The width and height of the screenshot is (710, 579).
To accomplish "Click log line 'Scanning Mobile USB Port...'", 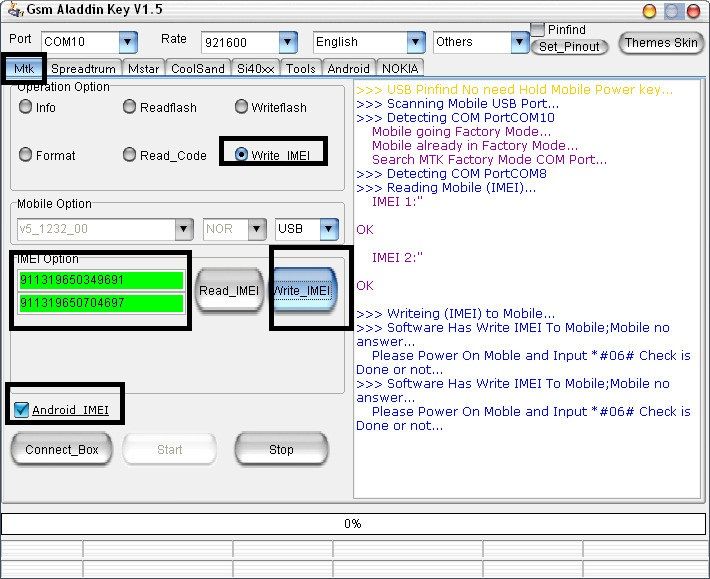I will point(458,104).
